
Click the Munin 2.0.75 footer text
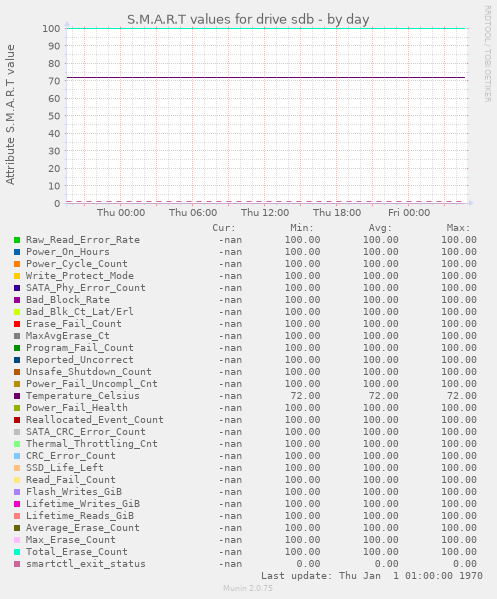click(248, 588)
